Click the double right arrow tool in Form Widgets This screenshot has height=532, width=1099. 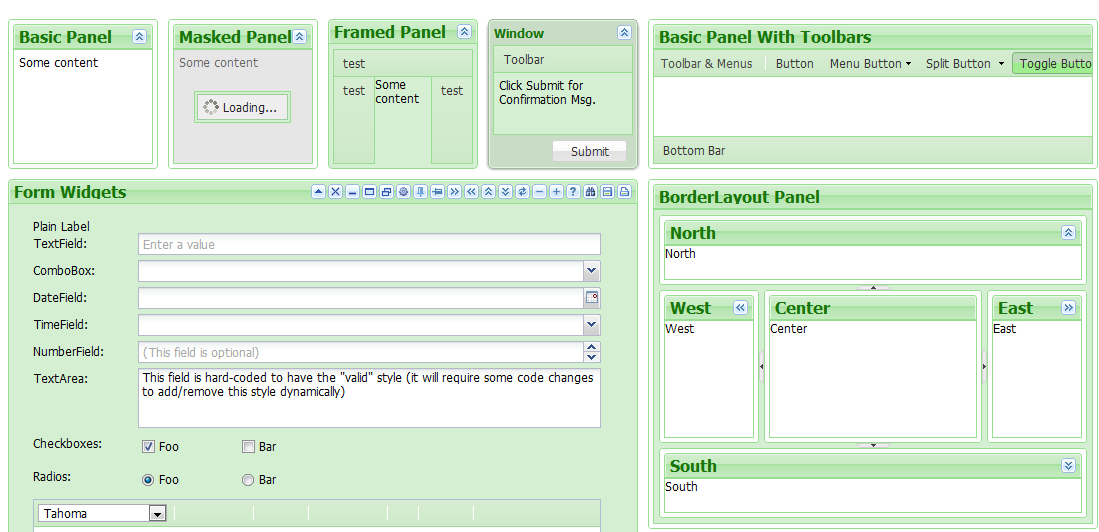click(x=454, y=191)
